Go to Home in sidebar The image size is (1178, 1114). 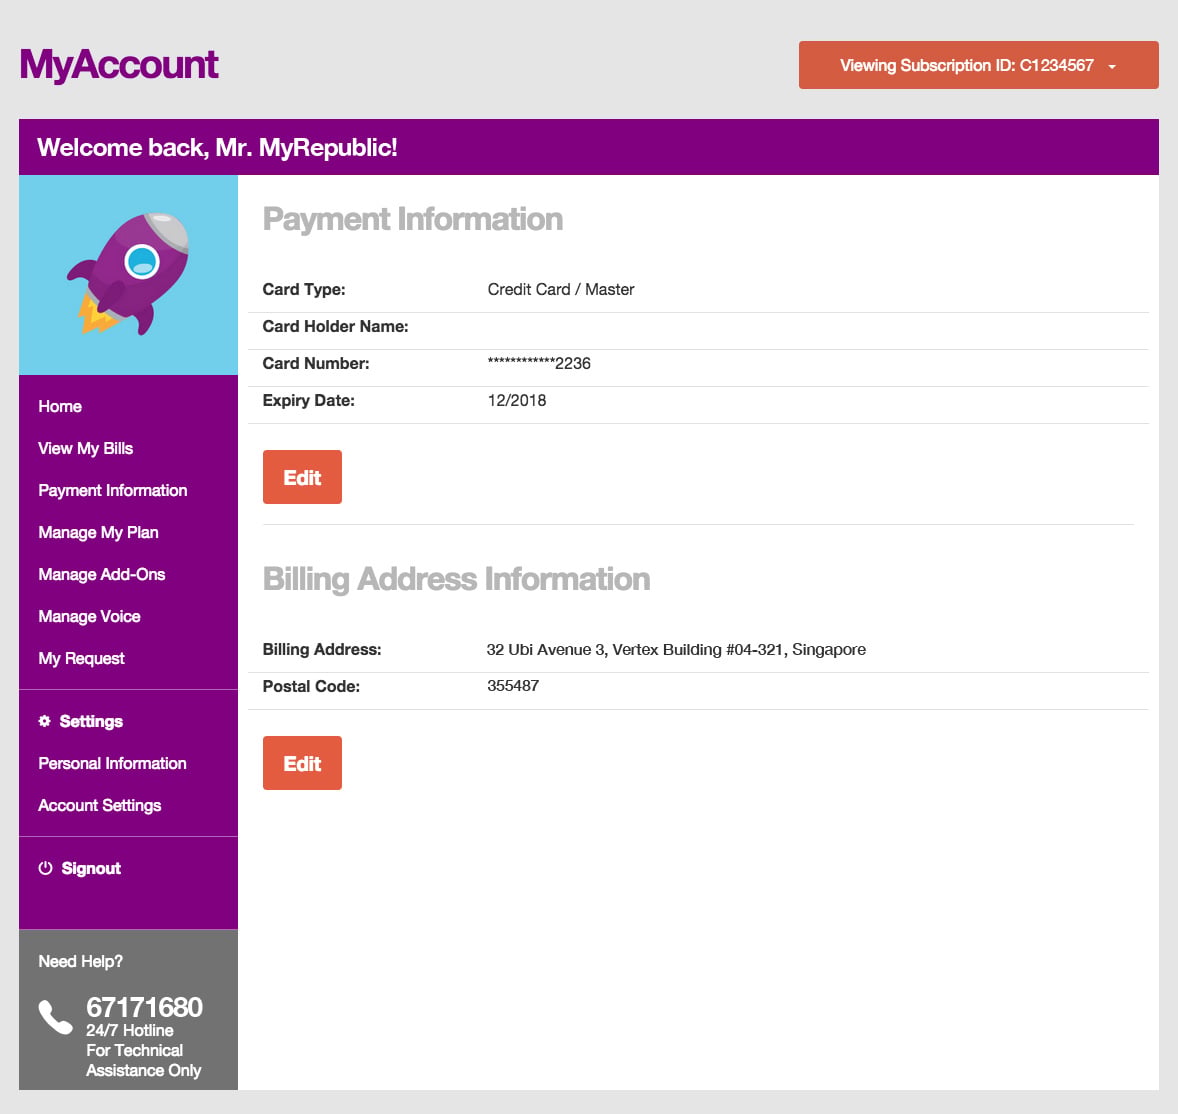60,406
